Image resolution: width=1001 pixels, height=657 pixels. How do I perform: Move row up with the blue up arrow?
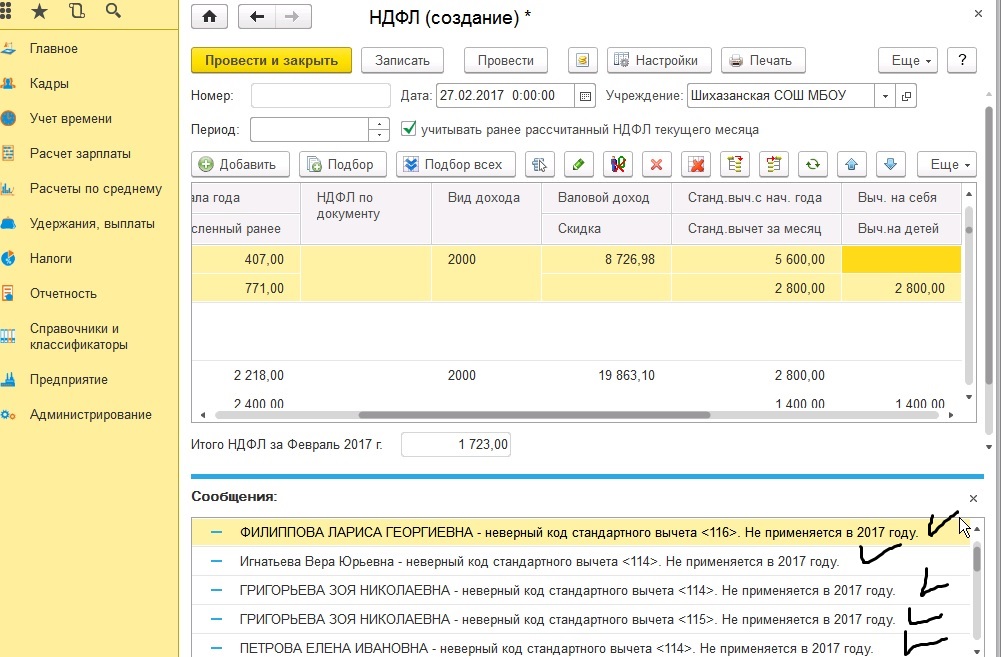[852, 164]
